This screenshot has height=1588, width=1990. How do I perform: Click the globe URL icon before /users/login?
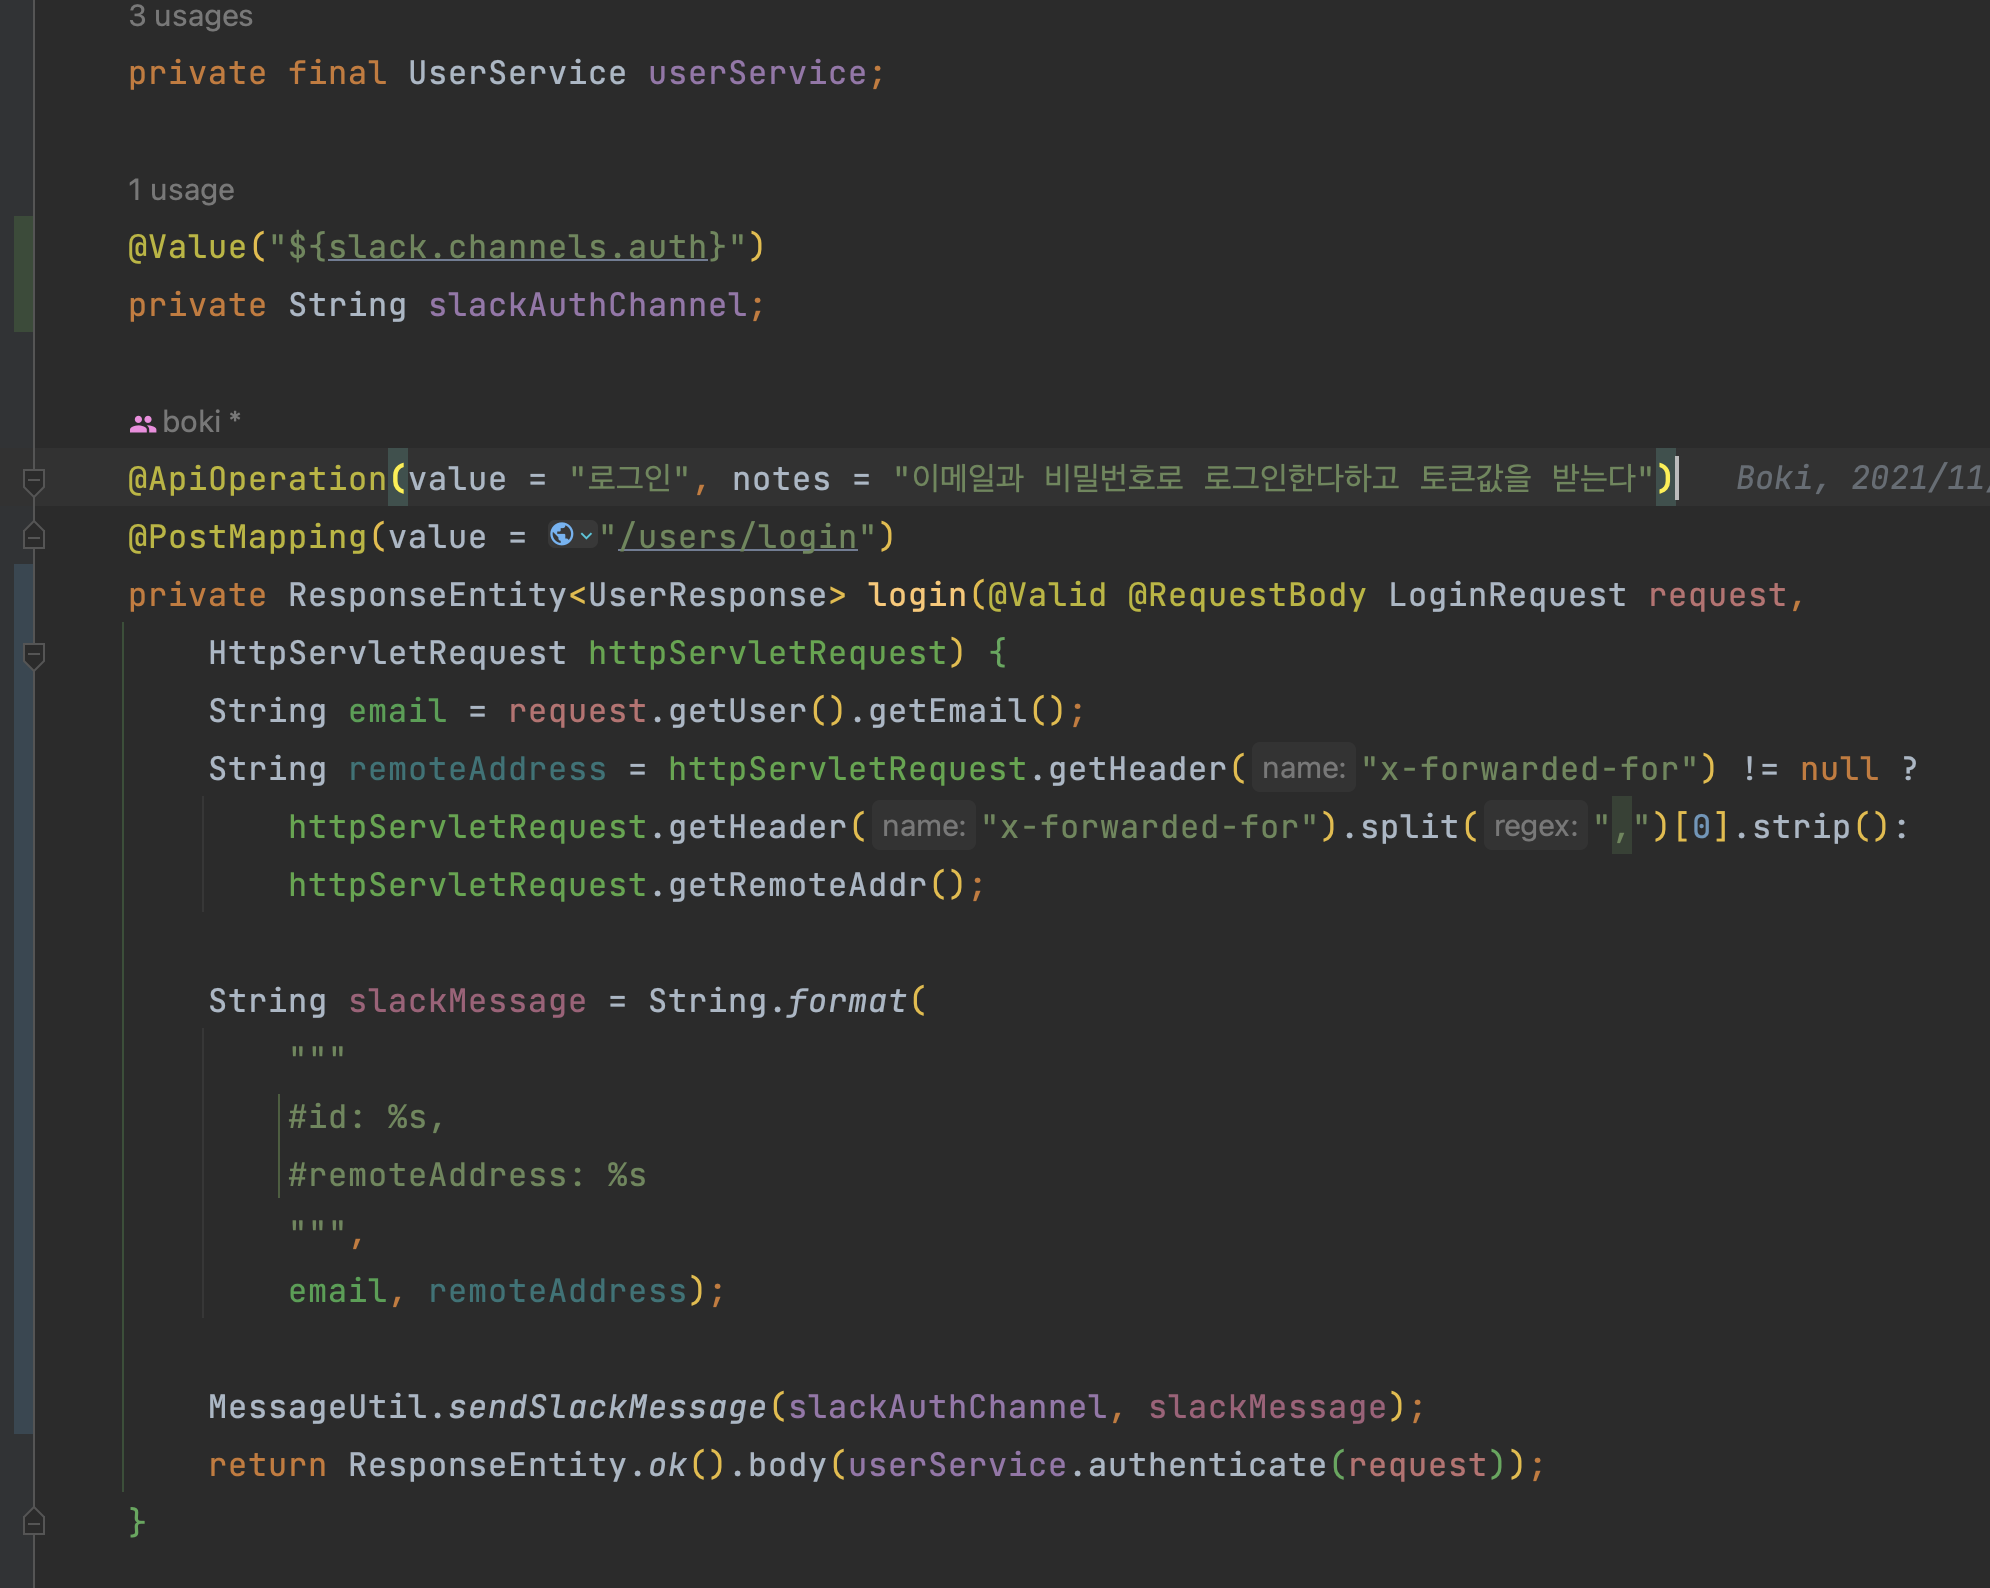[x=561, y=535]
